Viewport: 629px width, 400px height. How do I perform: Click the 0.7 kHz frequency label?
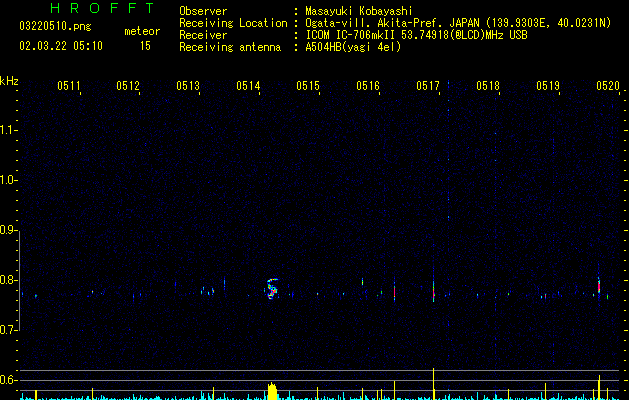pos(9,330)
